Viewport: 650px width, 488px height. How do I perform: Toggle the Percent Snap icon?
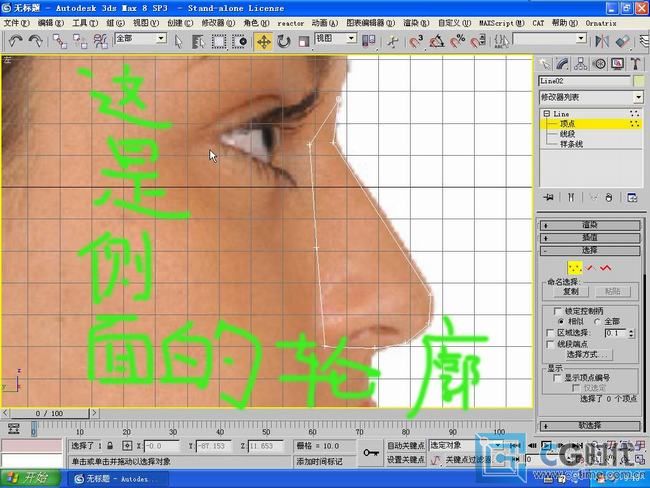coord(457,41)
